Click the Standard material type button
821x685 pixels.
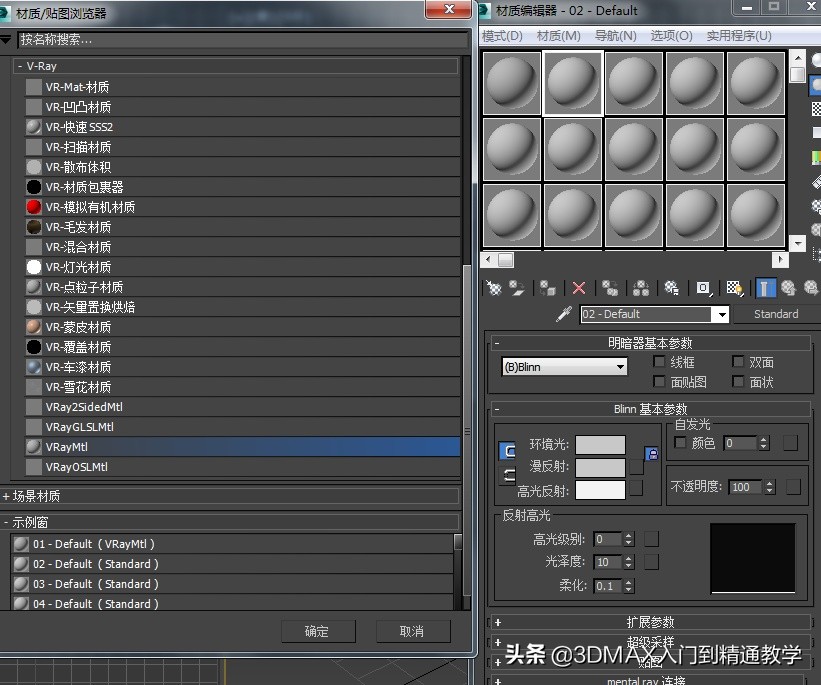pyautogui.click(x=775, y=313)
